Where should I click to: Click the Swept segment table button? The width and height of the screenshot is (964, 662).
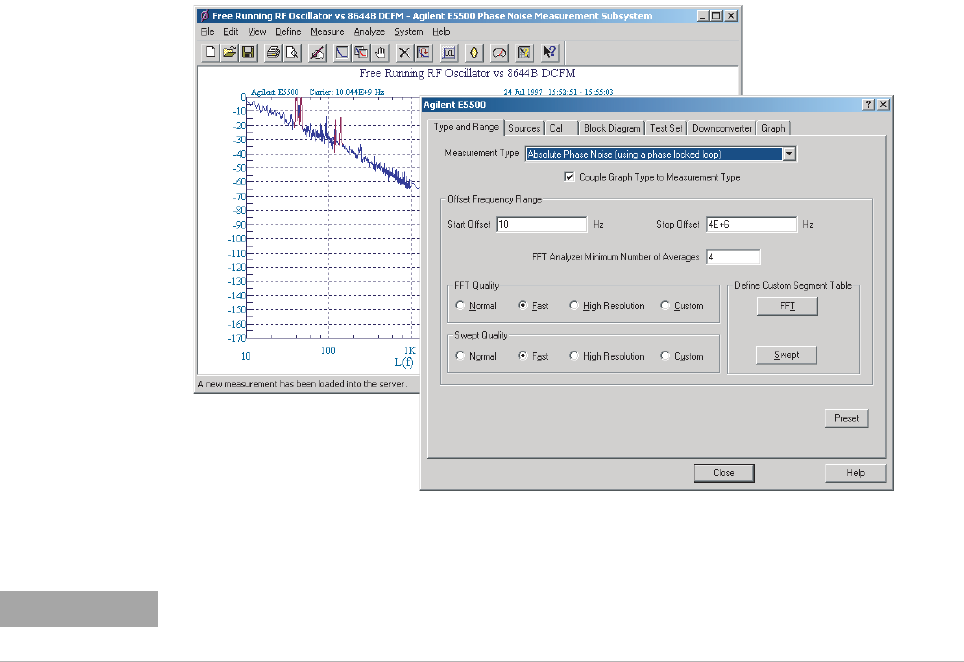pos(785,355)
